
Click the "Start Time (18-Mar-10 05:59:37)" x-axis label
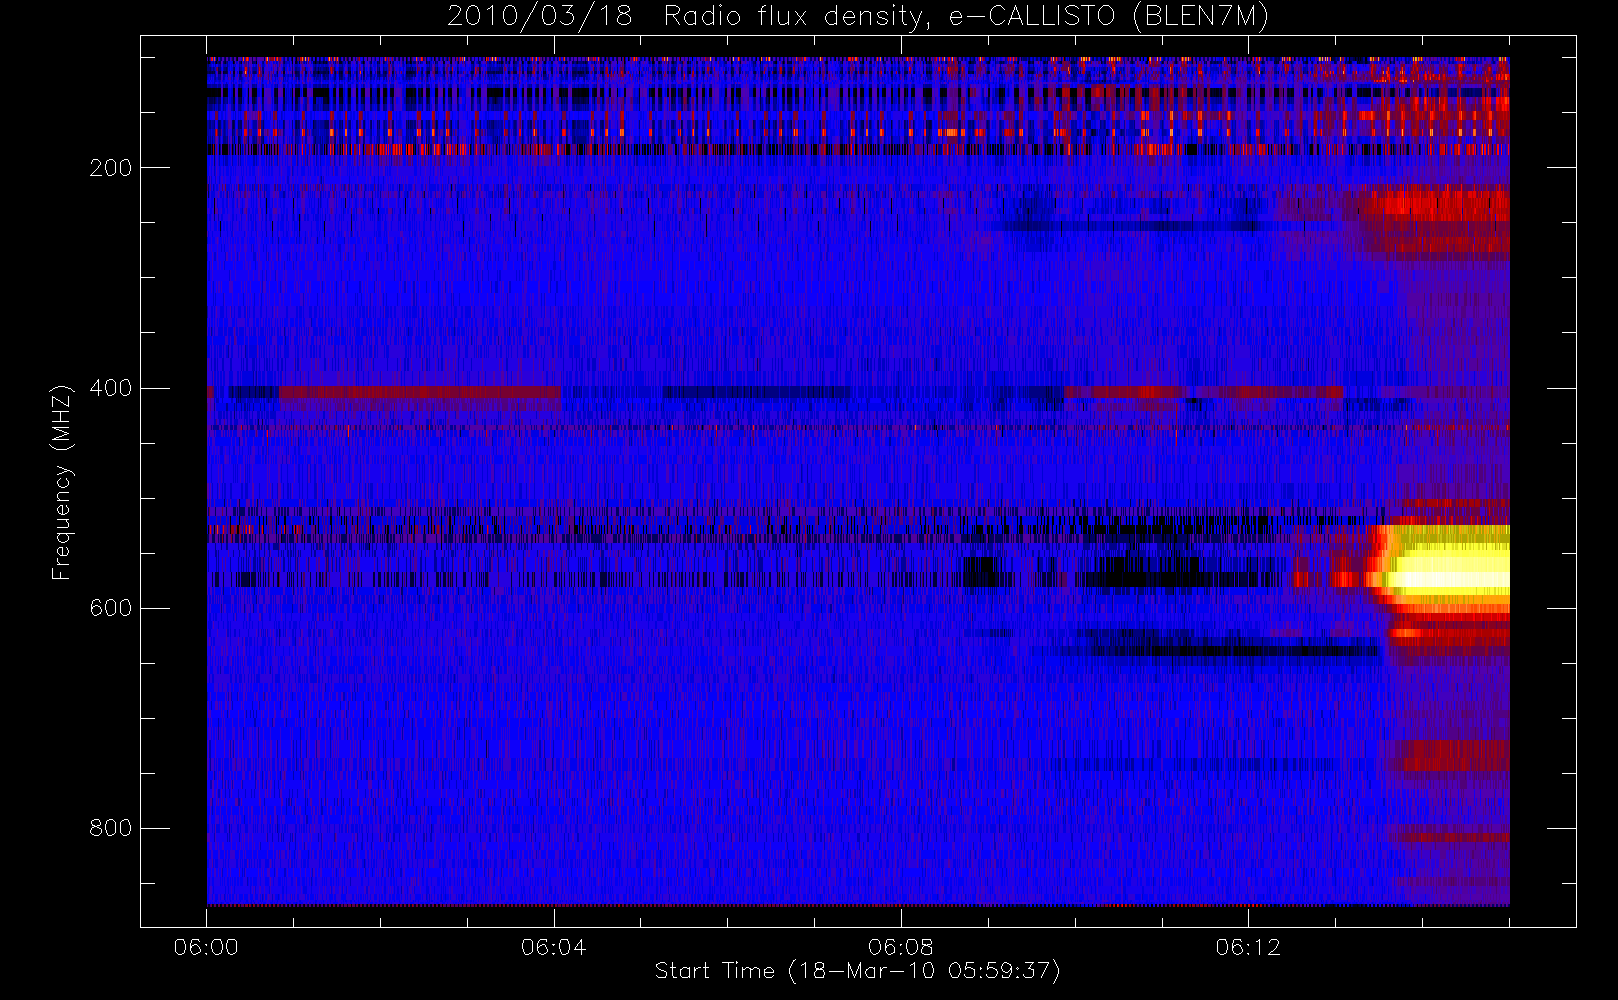click(x=857, y=971)
